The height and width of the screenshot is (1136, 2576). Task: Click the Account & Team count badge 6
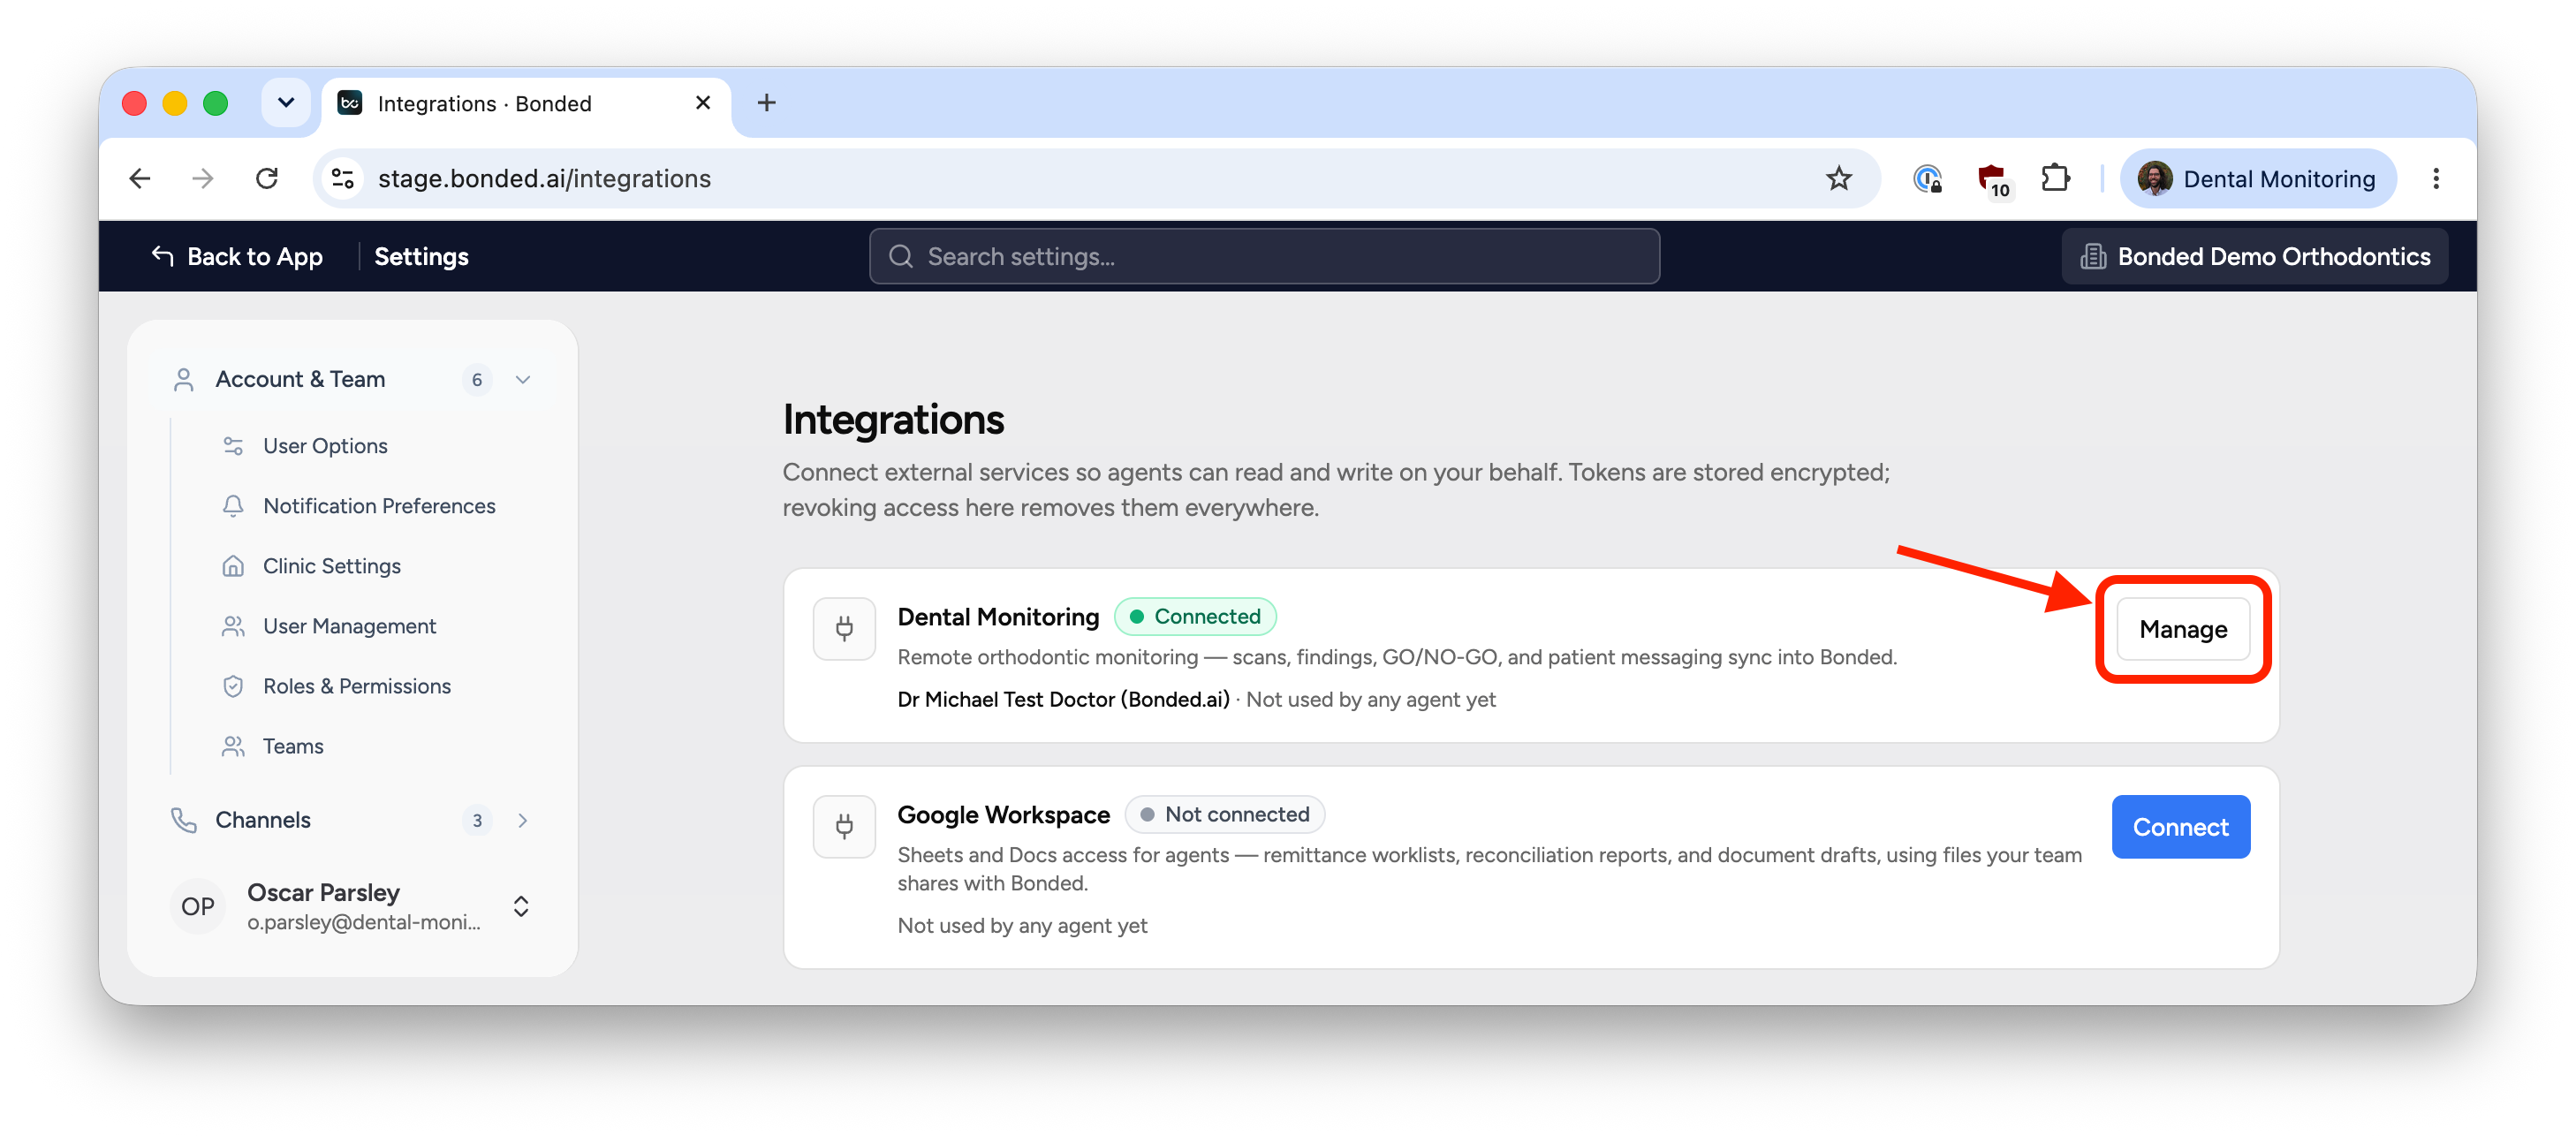(x=477, y=379)
